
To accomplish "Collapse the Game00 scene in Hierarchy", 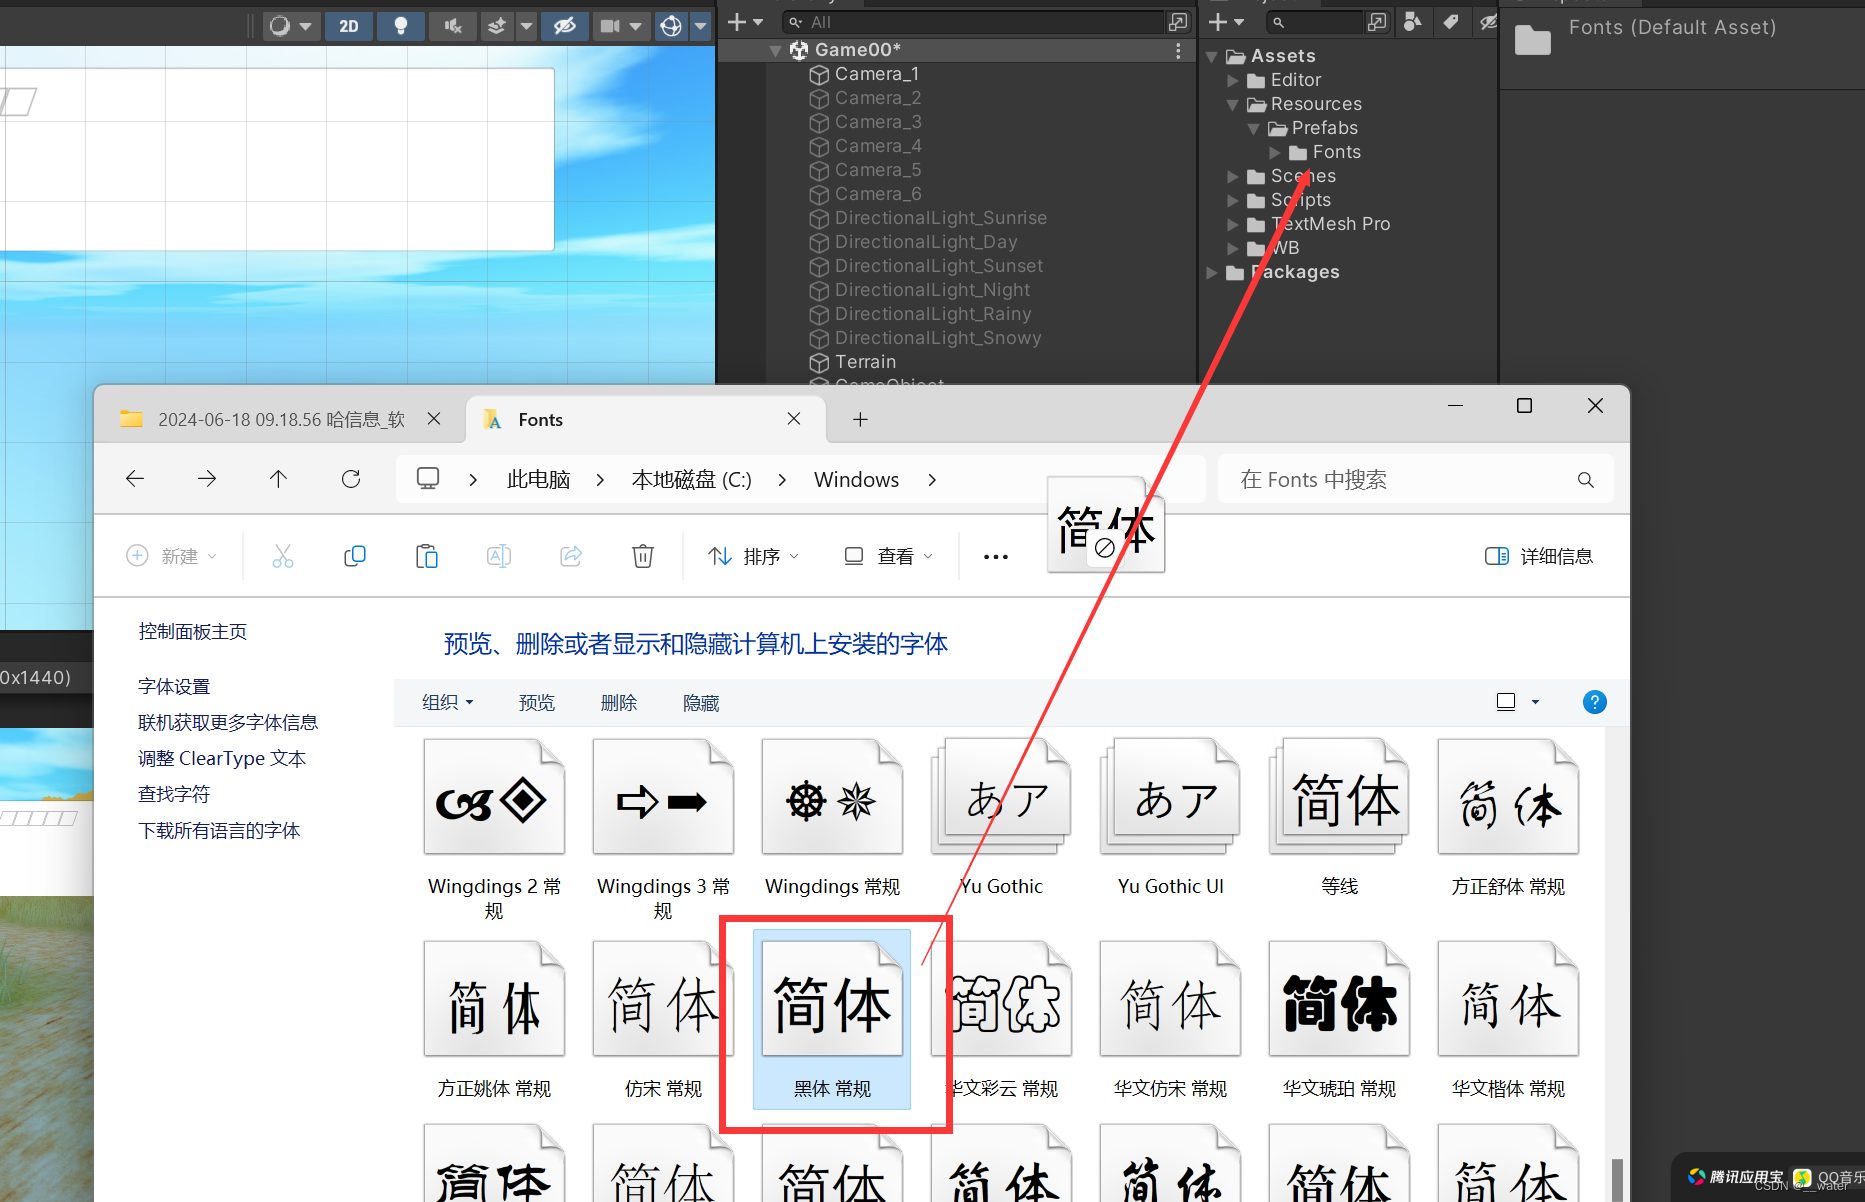I will point(776,50).
